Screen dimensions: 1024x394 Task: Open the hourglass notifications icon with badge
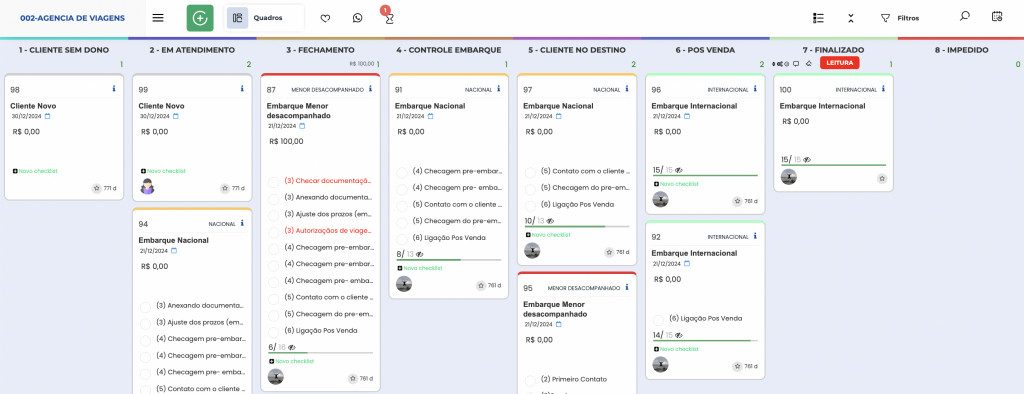coord(389,18)
